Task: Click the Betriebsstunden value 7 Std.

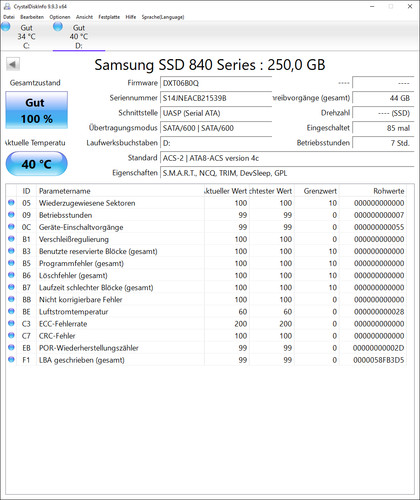Action: (x=383, y=143)
